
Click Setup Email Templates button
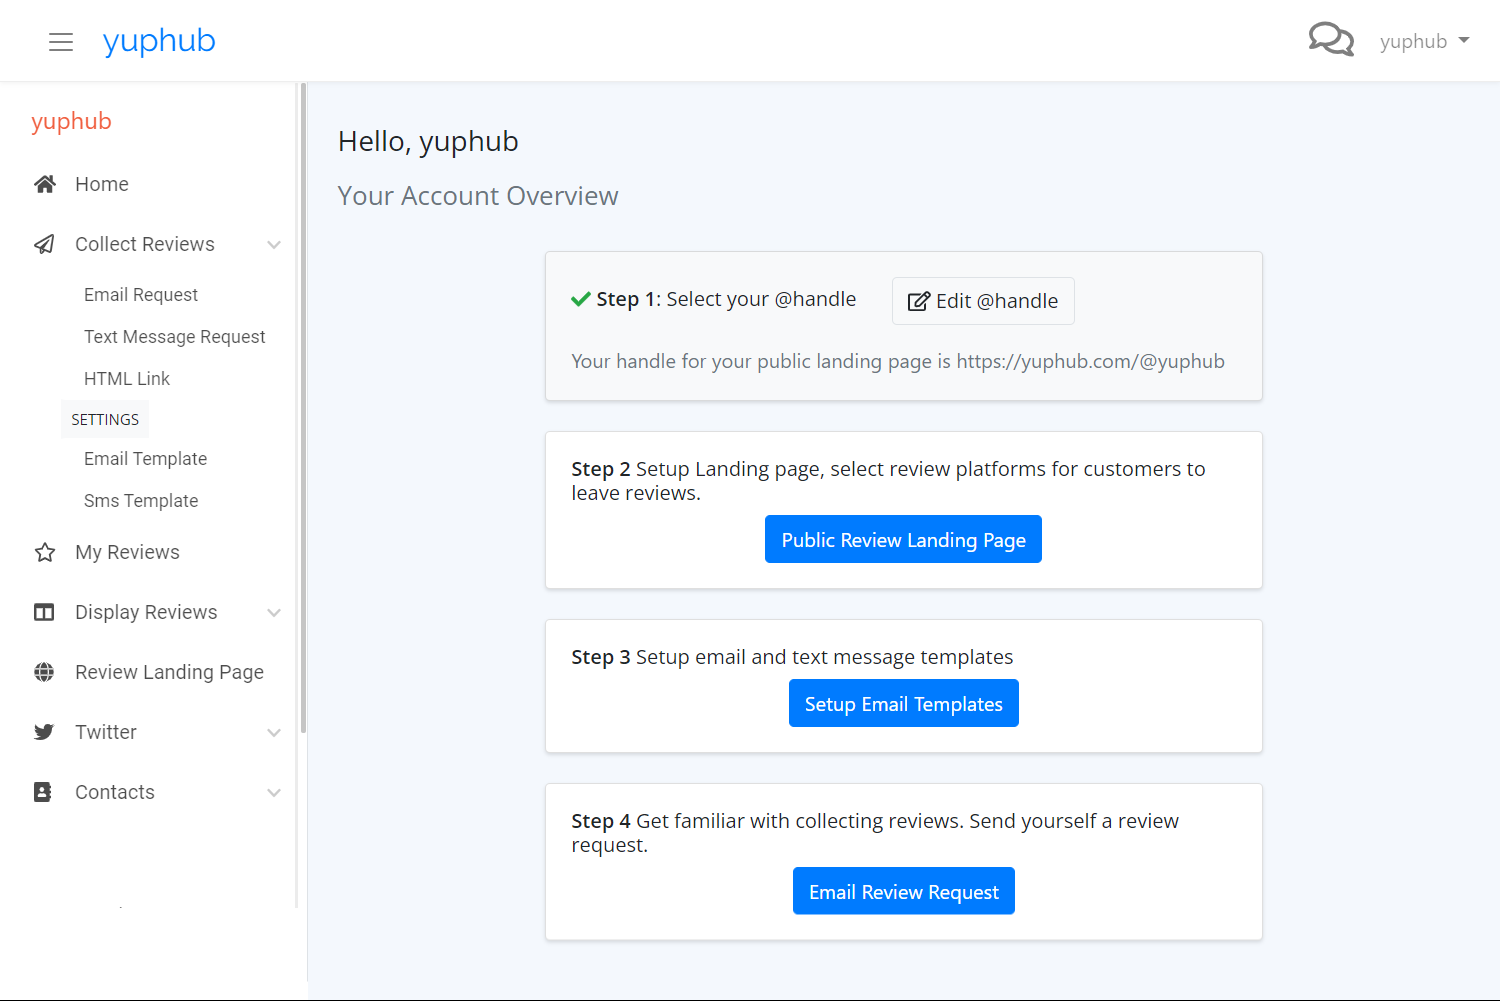click(x=904, y=703)
